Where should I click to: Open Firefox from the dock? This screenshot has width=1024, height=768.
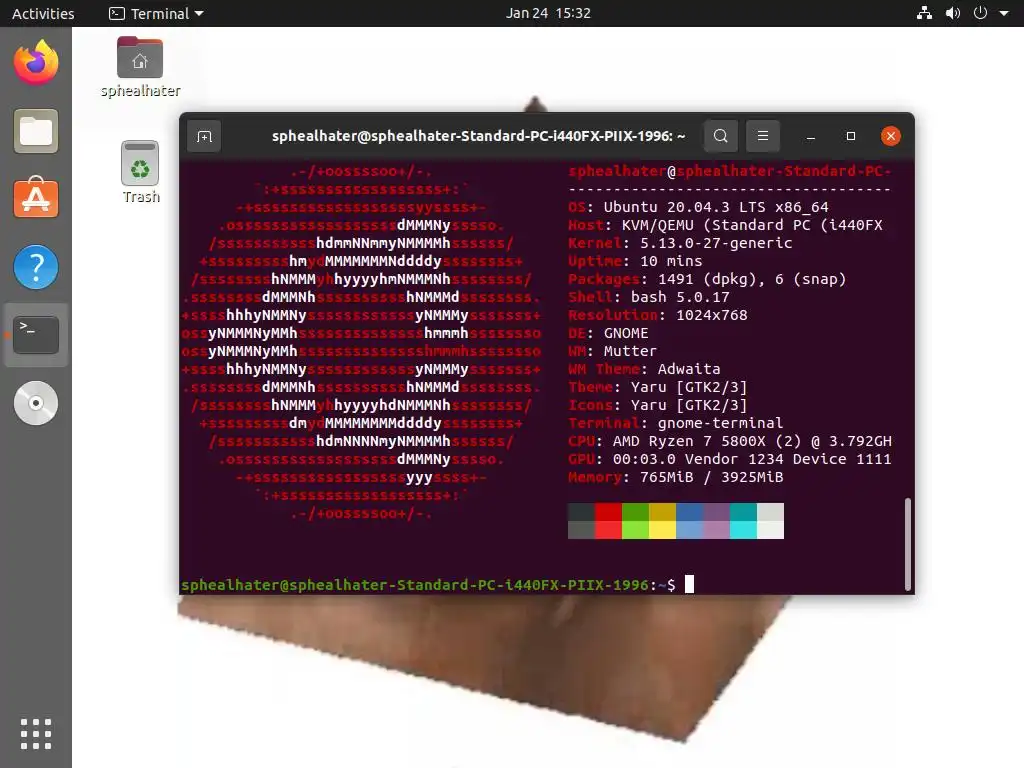(x=36, y=62)
